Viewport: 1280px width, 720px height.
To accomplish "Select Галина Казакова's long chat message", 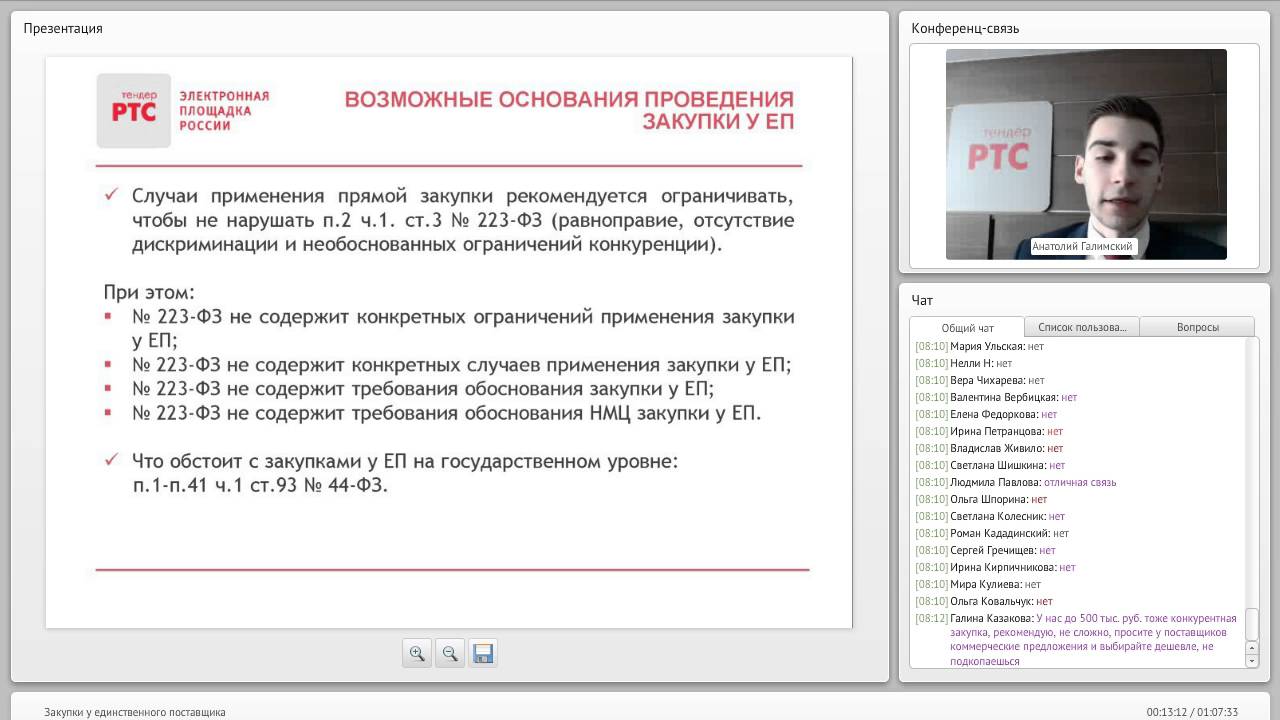I will [x=1077, y=639].
